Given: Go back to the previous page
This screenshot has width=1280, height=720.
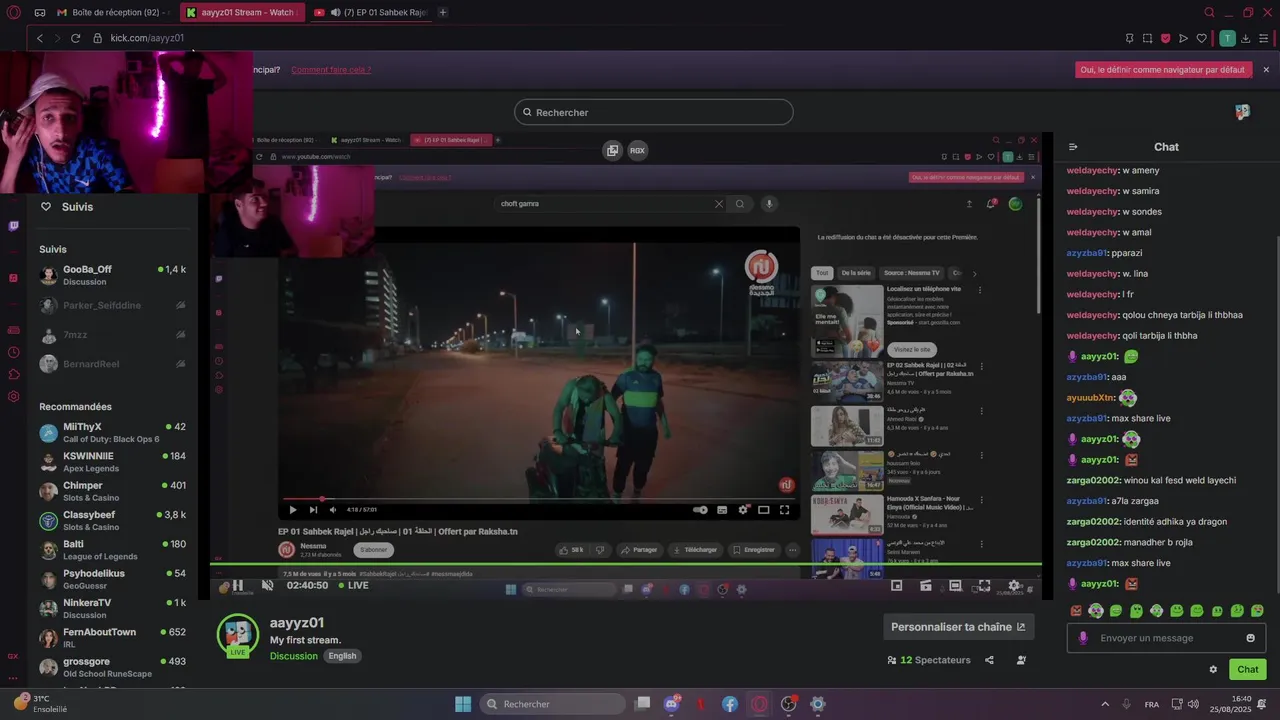Looking at the screenshot, I should pyautogui.click(x=40, y=38).
